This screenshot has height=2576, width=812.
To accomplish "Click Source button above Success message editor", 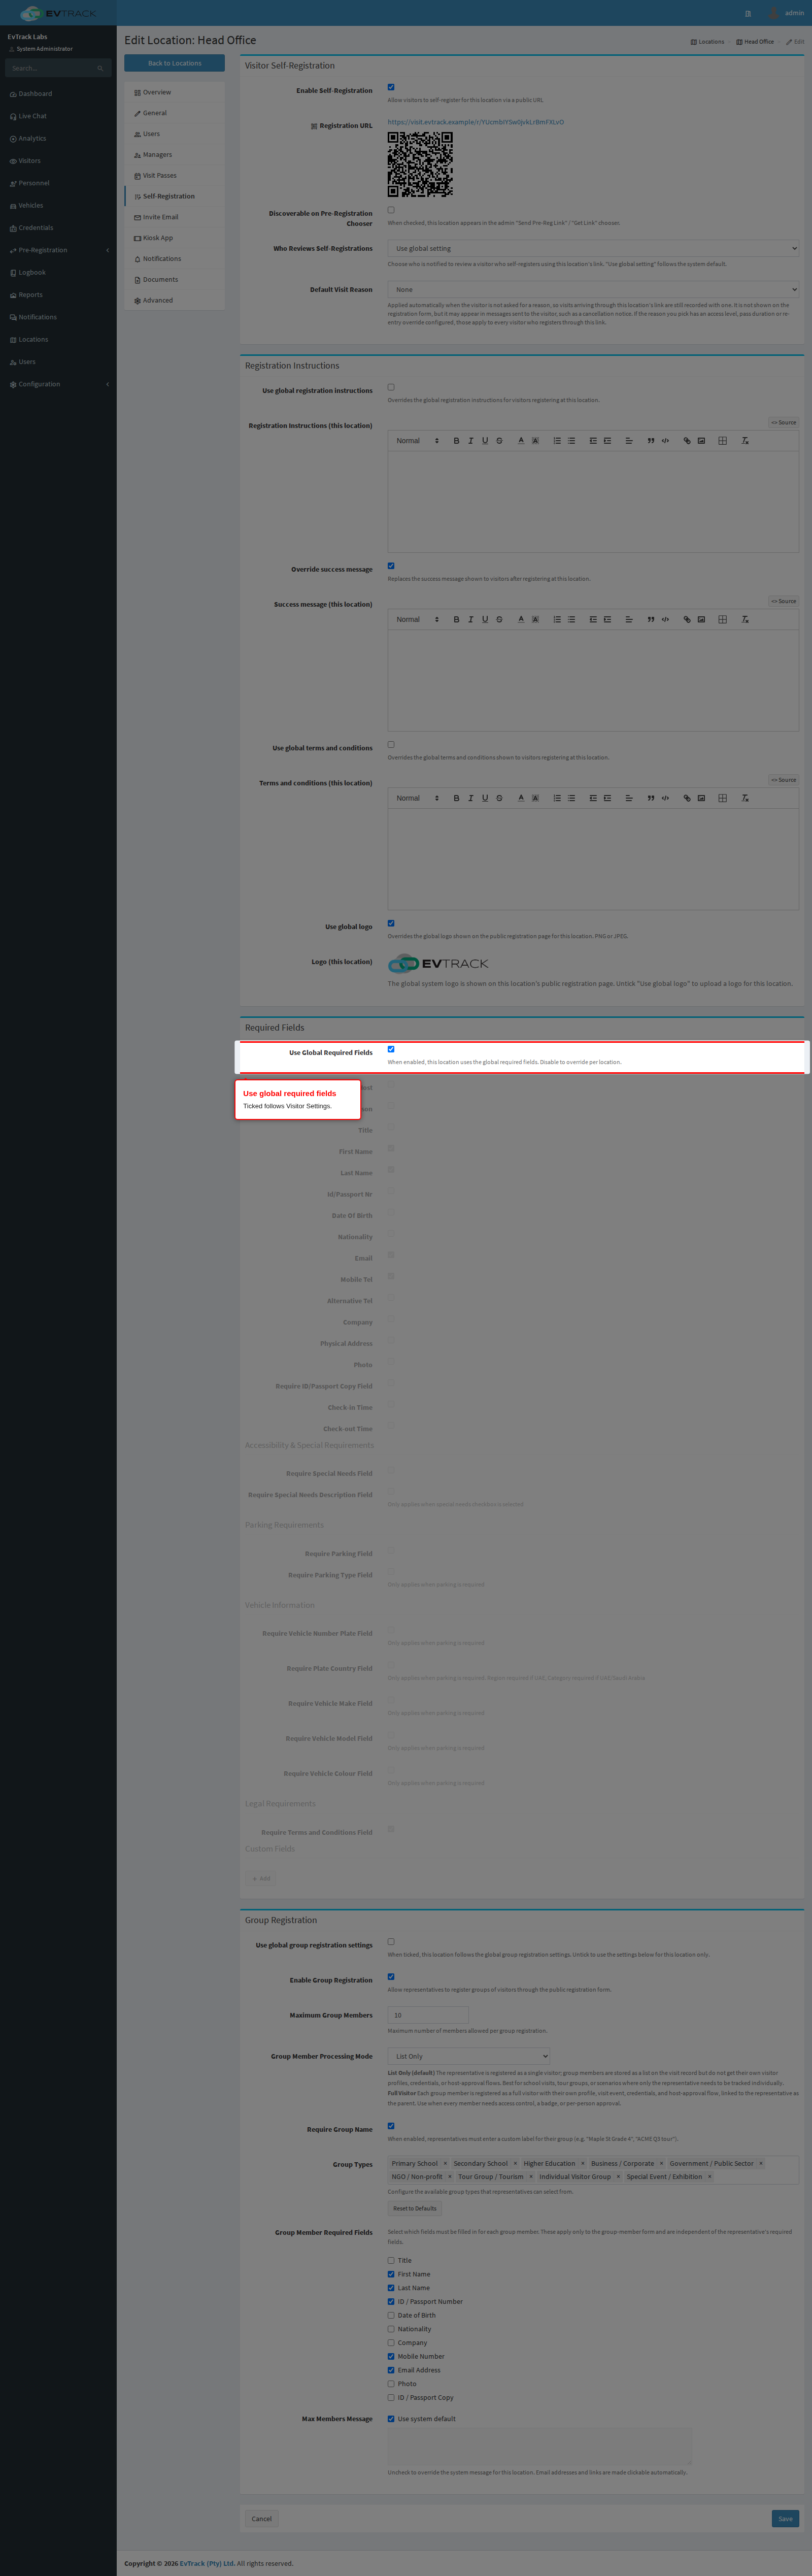I will pos(784,601).
